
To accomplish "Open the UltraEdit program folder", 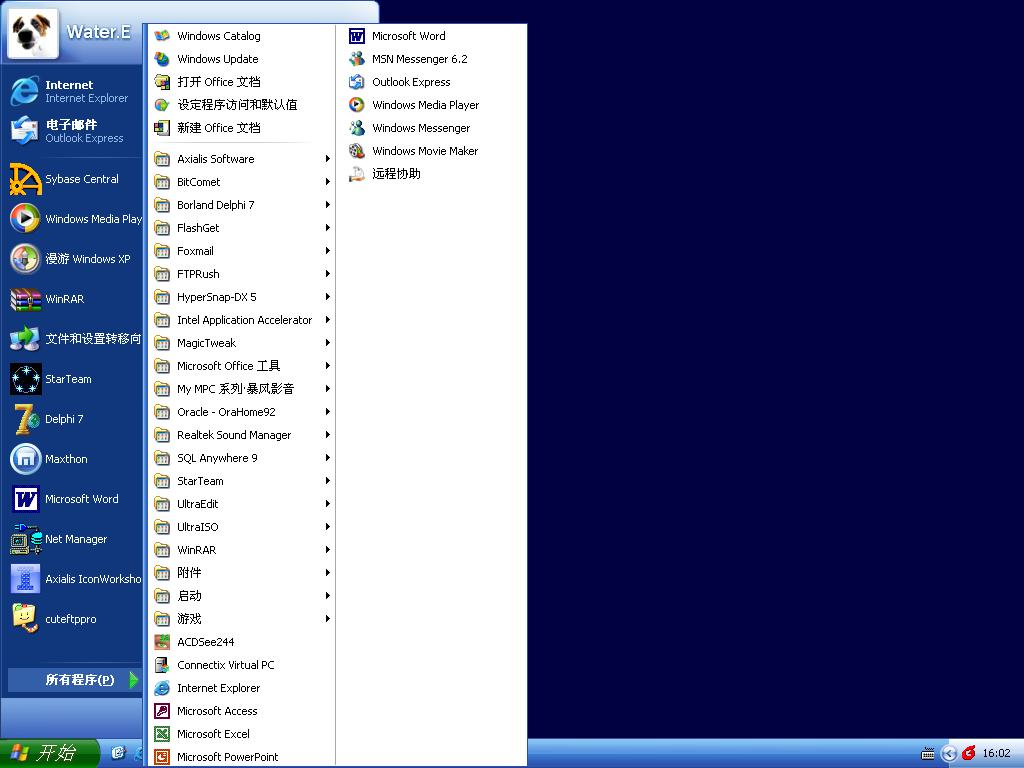I will (x=242, y=504).
